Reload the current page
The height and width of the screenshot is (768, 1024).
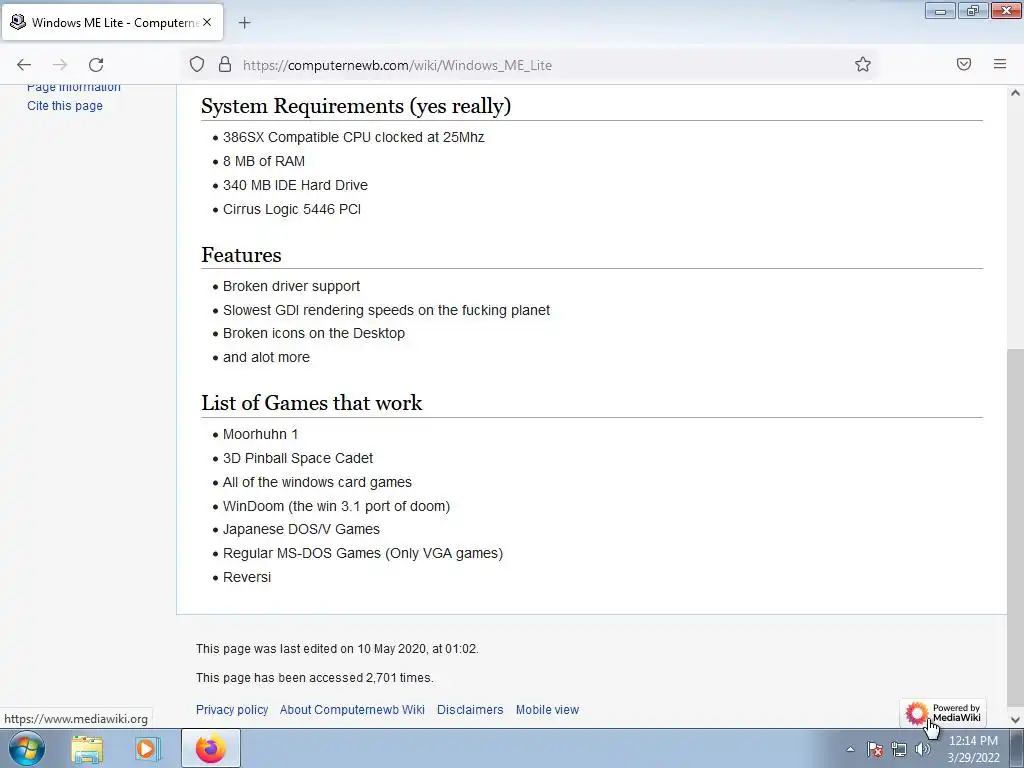96,65
